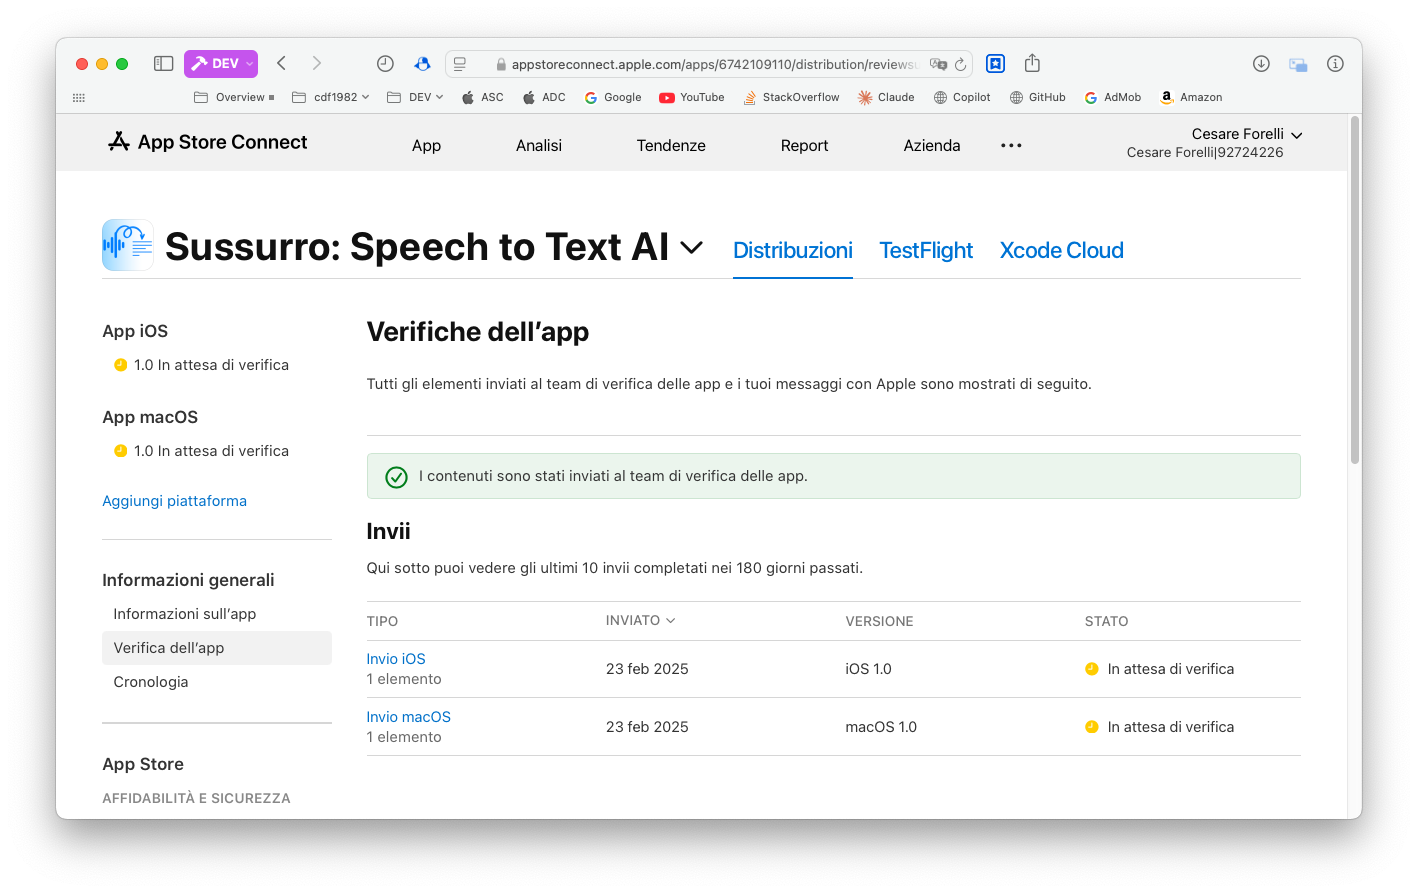This screenshot has width=1418, height=893.
Task: Open the Overview bookmarks folder
Action: click(x=234, y=98)
